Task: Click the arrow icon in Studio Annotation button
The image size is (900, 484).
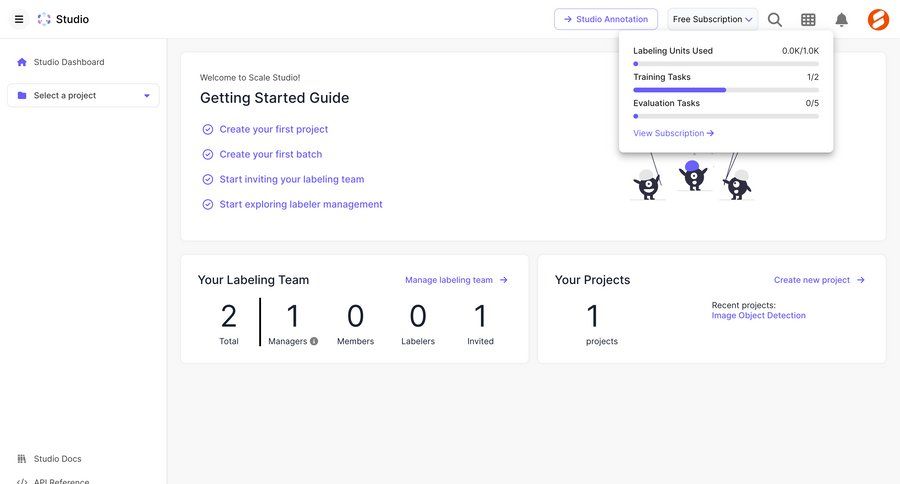Action: click(x=568, y=19)
